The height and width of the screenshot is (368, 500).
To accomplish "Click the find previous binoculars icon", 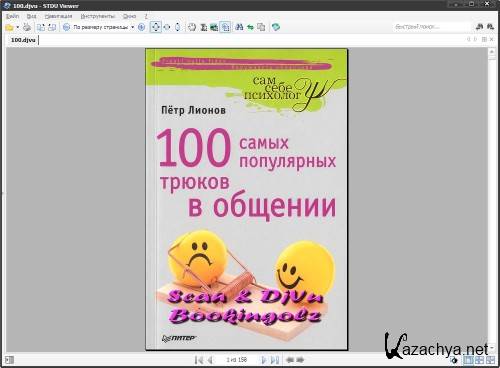I will pyautogui.click(x=479, y=27).
